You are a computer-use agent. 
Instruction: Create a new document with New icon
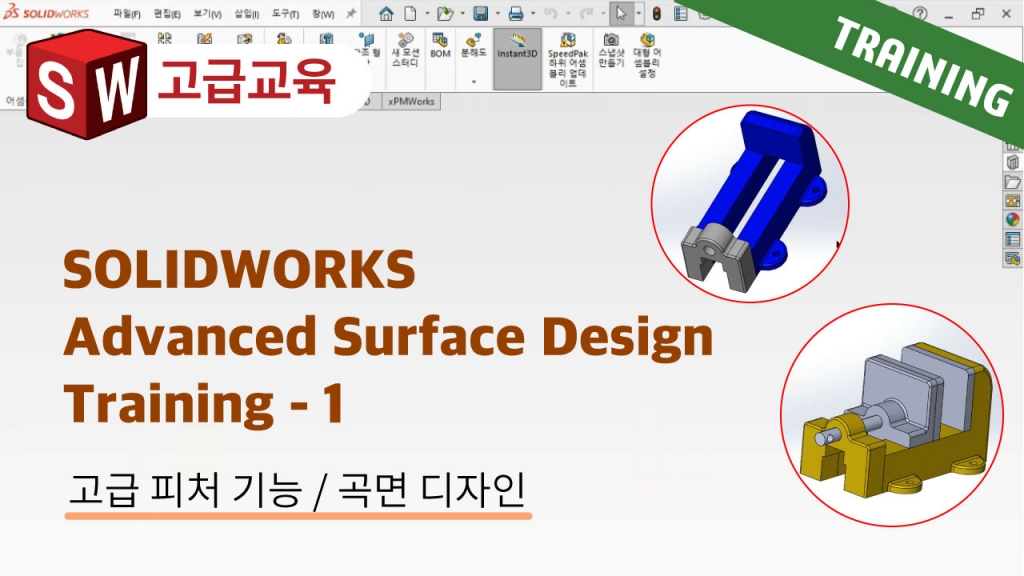[x=410, y=13]
